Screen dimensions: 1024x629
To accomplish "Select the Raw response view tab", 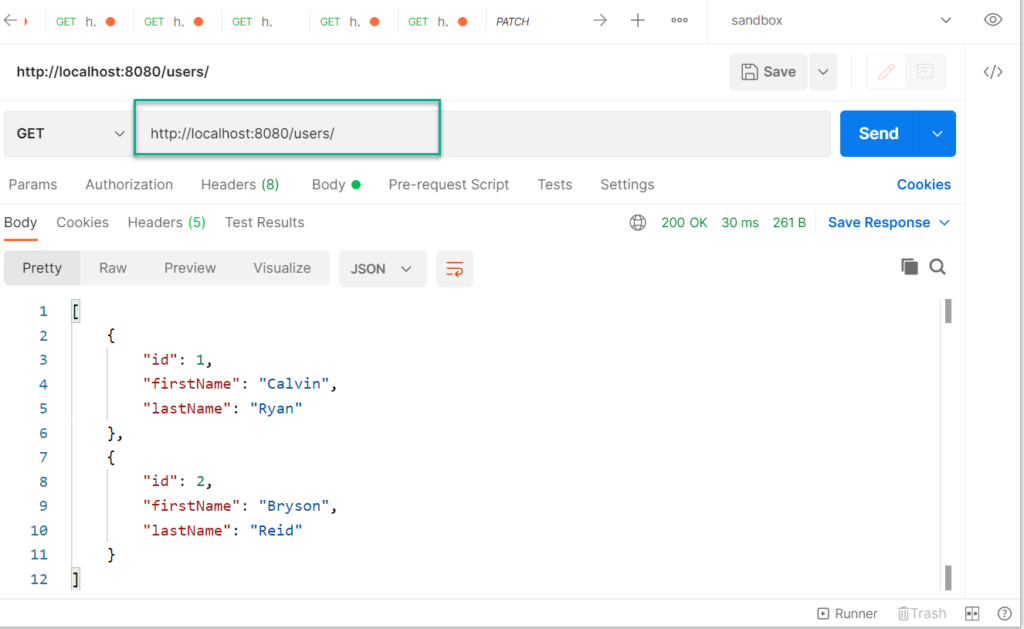I will [x=113, y=268].
